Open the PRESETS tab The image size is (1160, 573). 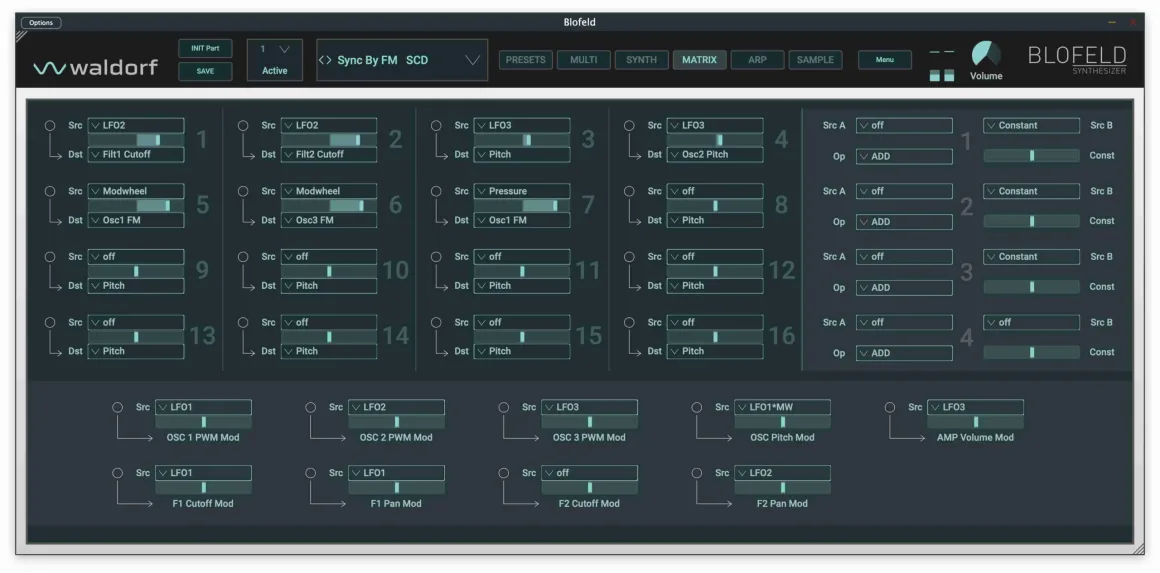(525, 60)
